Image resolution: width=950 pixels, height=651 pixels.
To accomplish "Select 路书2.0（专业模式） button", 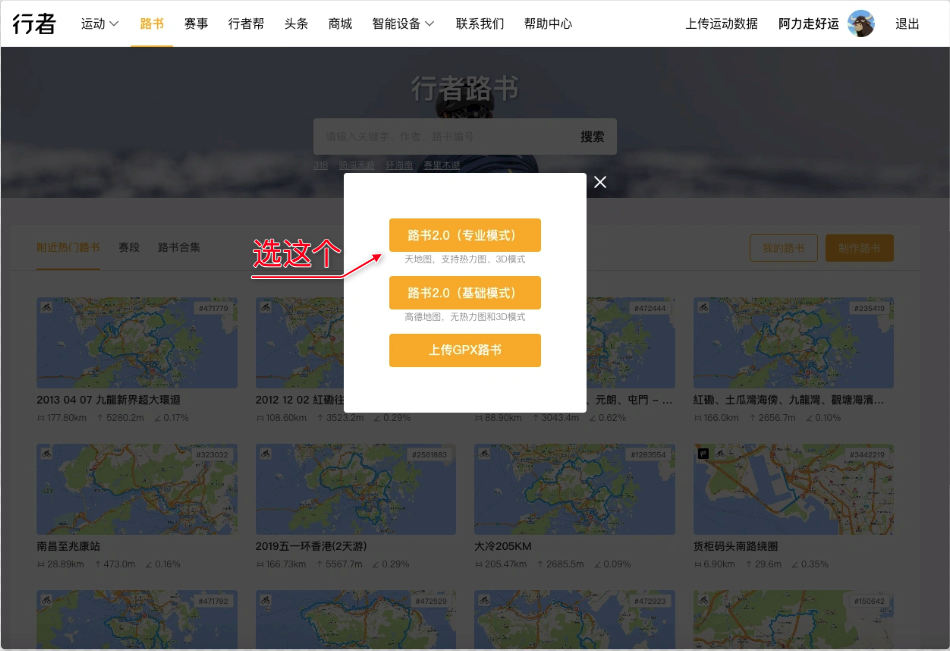I will [x=464, y=235].
